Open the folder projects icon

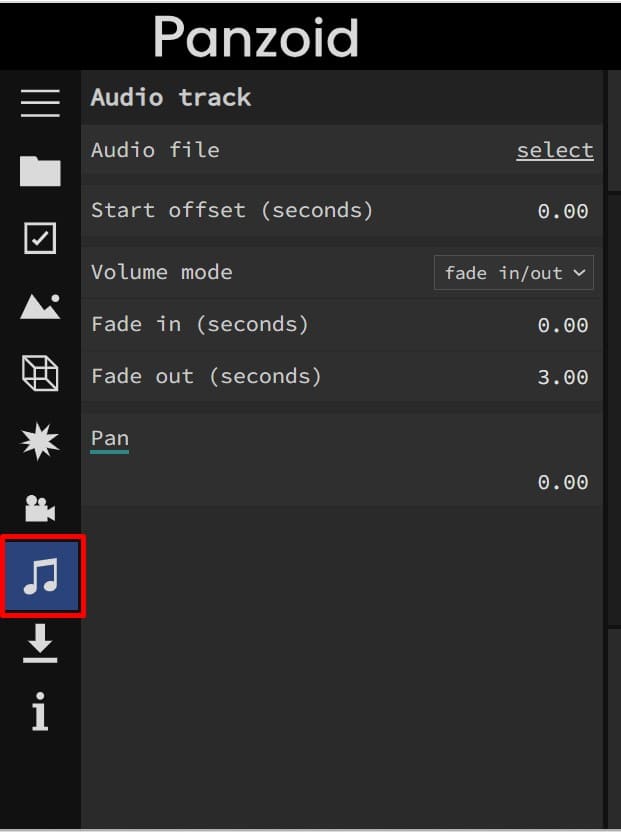pos(40,171)
